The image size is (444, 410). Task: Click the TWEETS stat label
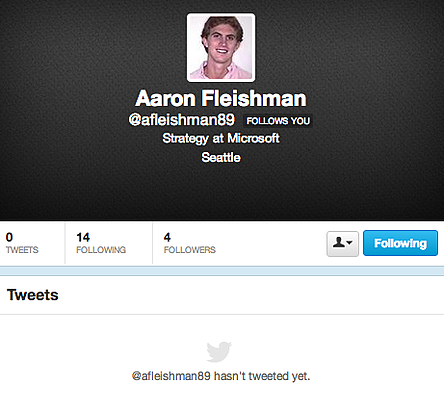[22, 250]
